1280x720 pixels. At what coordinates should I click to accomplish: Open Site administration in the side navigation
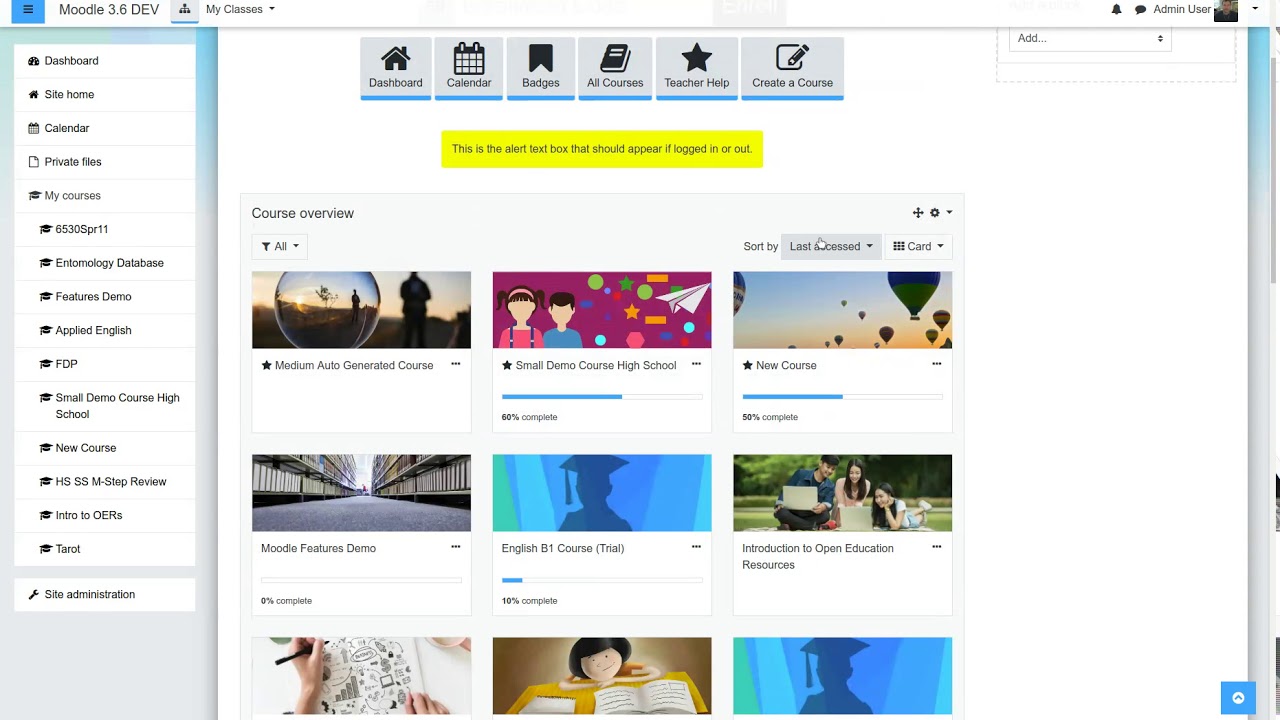click(105, 594)
